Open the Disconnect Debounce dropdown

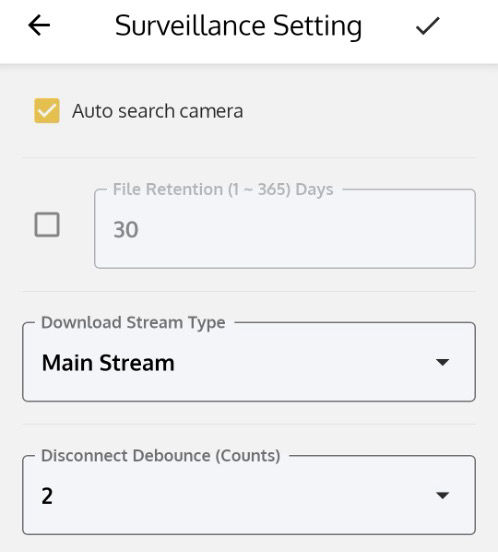point(249,495)
